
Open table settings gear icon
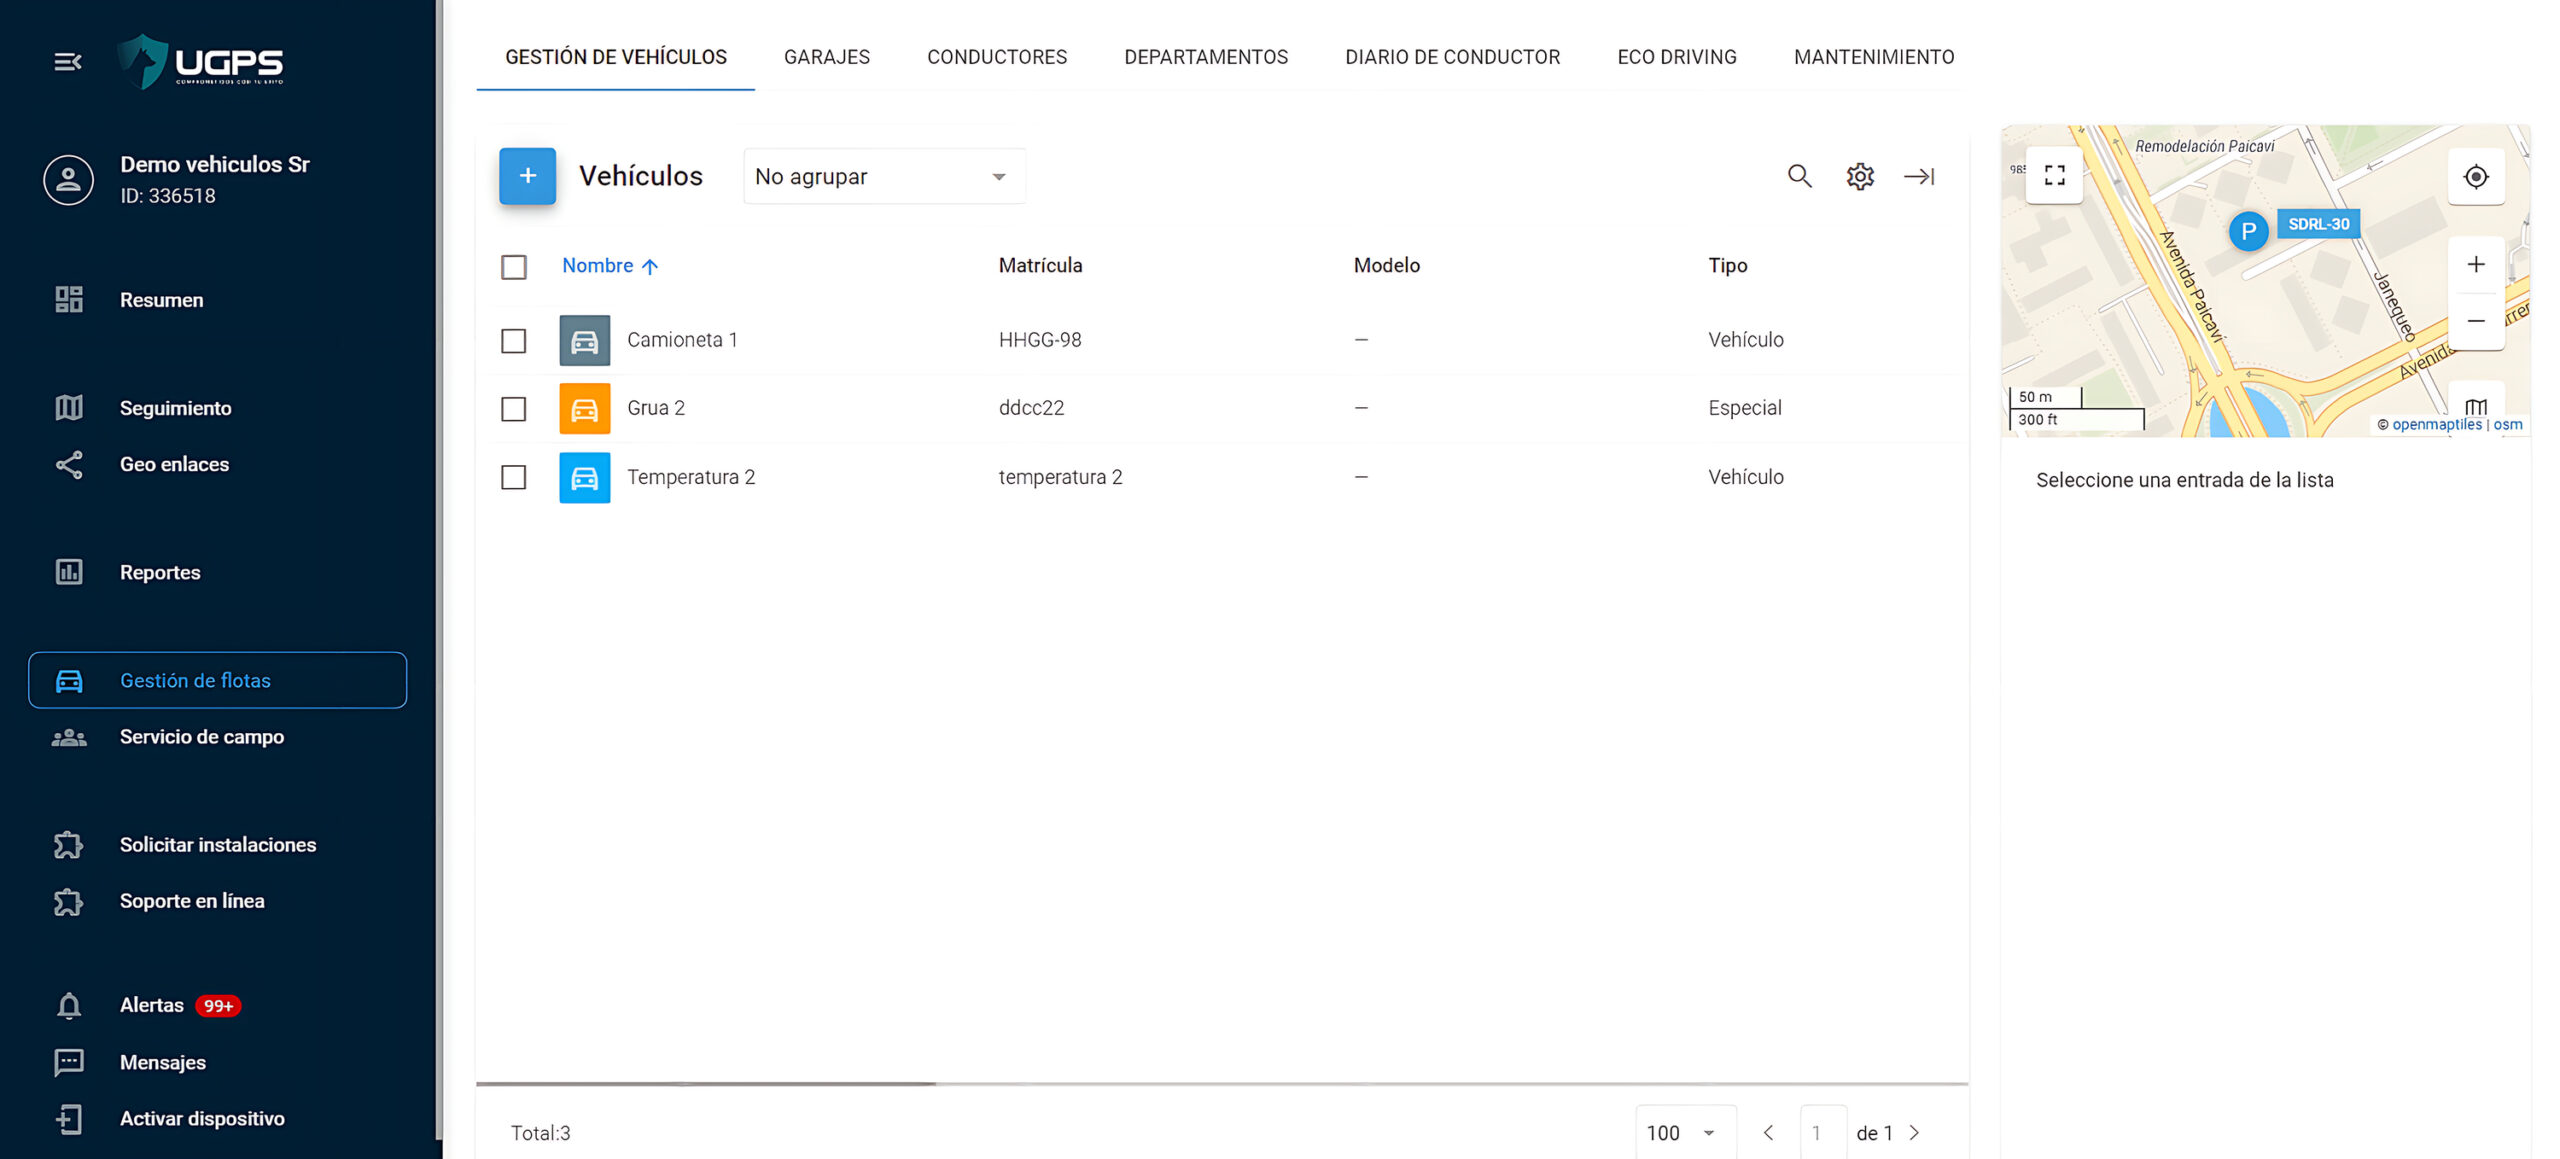1859,177
